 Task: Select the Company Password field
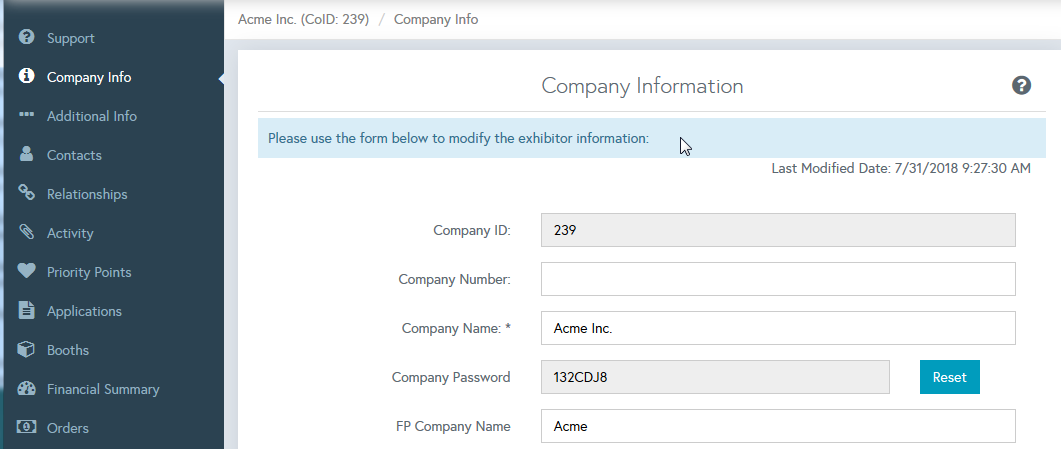pos(714,377)
